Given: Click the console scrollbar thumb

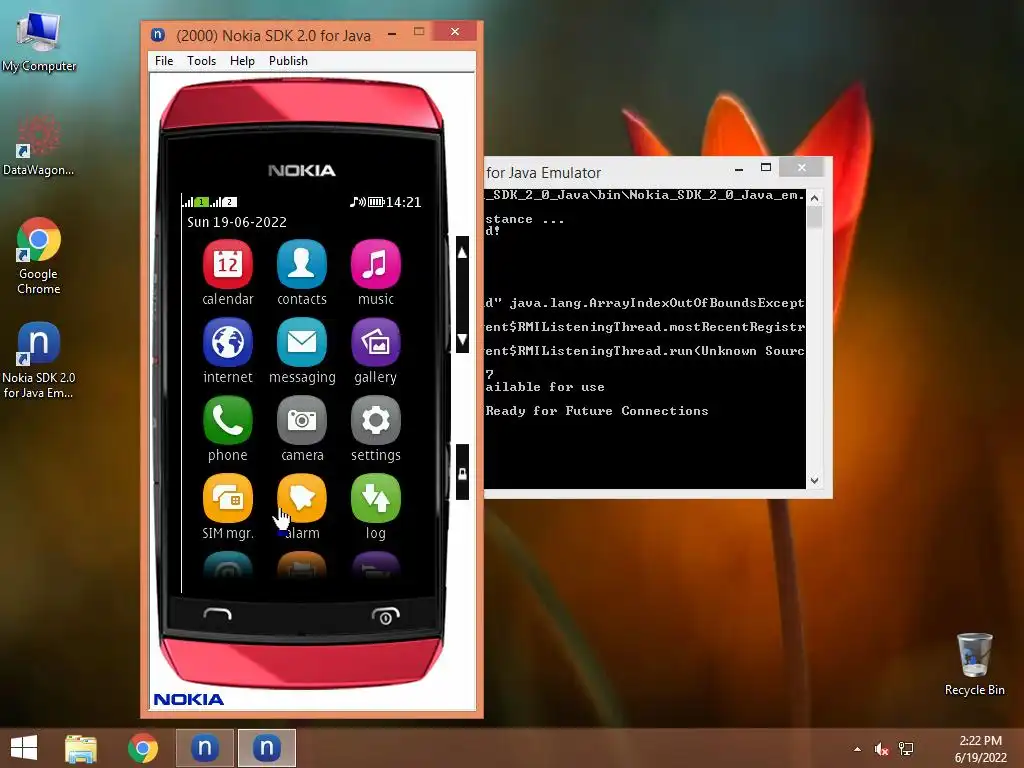Looking at the screenshot, I should coord(814,217).
